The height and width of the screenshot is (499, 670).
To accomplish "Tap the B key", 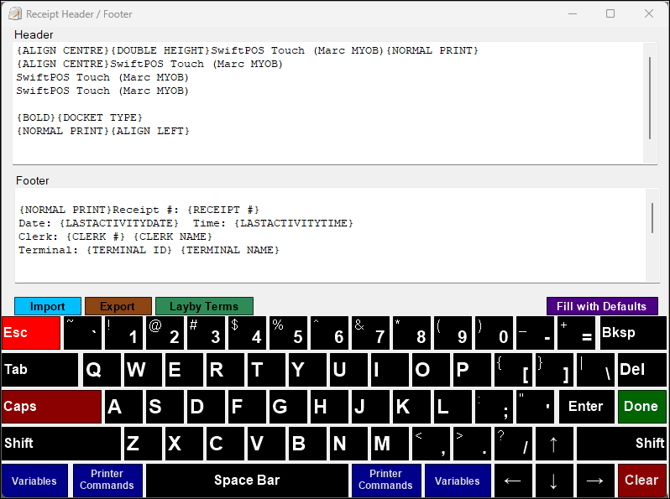I will click(308, 443).
